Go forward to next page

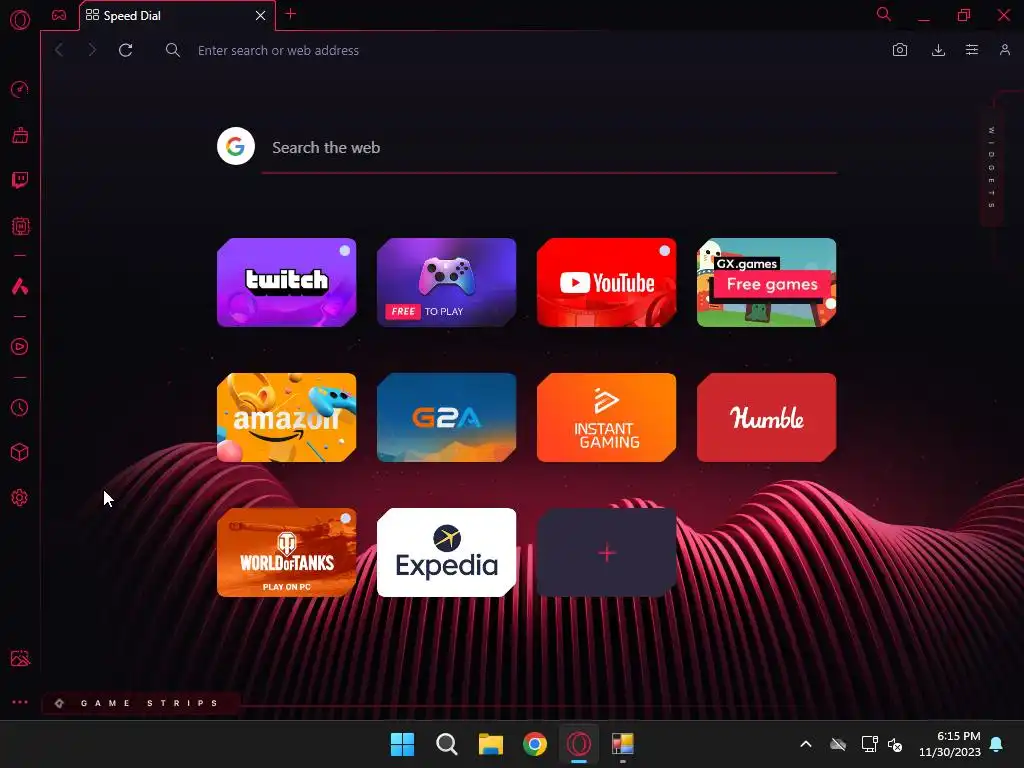[92, 50]
